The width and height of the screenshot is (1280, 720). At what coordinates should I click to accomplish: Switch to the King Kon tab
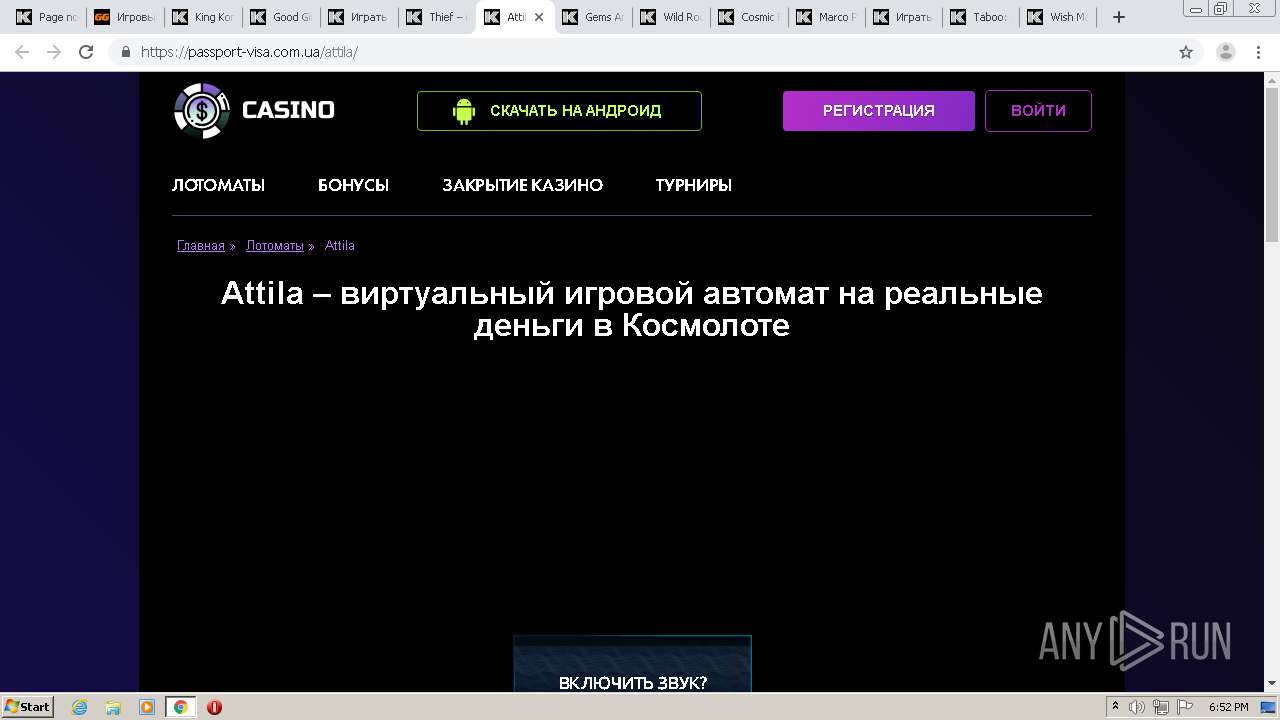coord(202,17)
